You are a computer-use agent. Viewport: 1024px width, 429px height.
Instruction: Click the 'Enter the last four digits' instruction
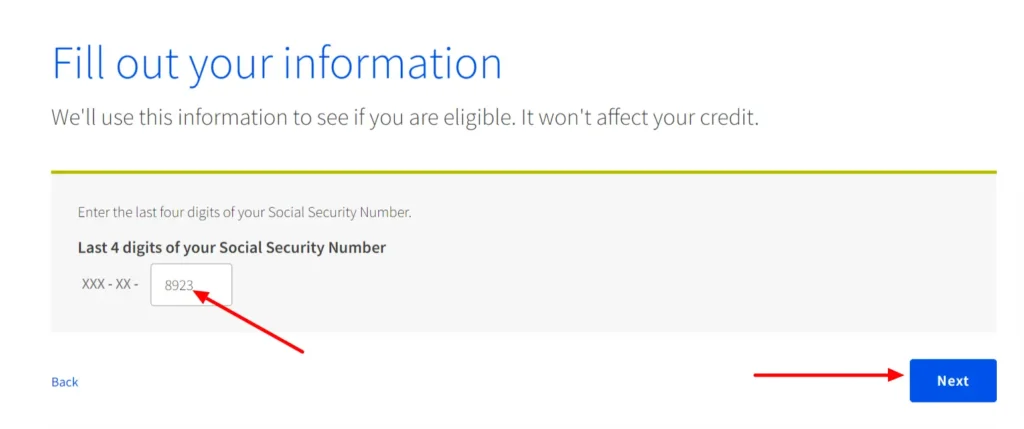point(244,213)
